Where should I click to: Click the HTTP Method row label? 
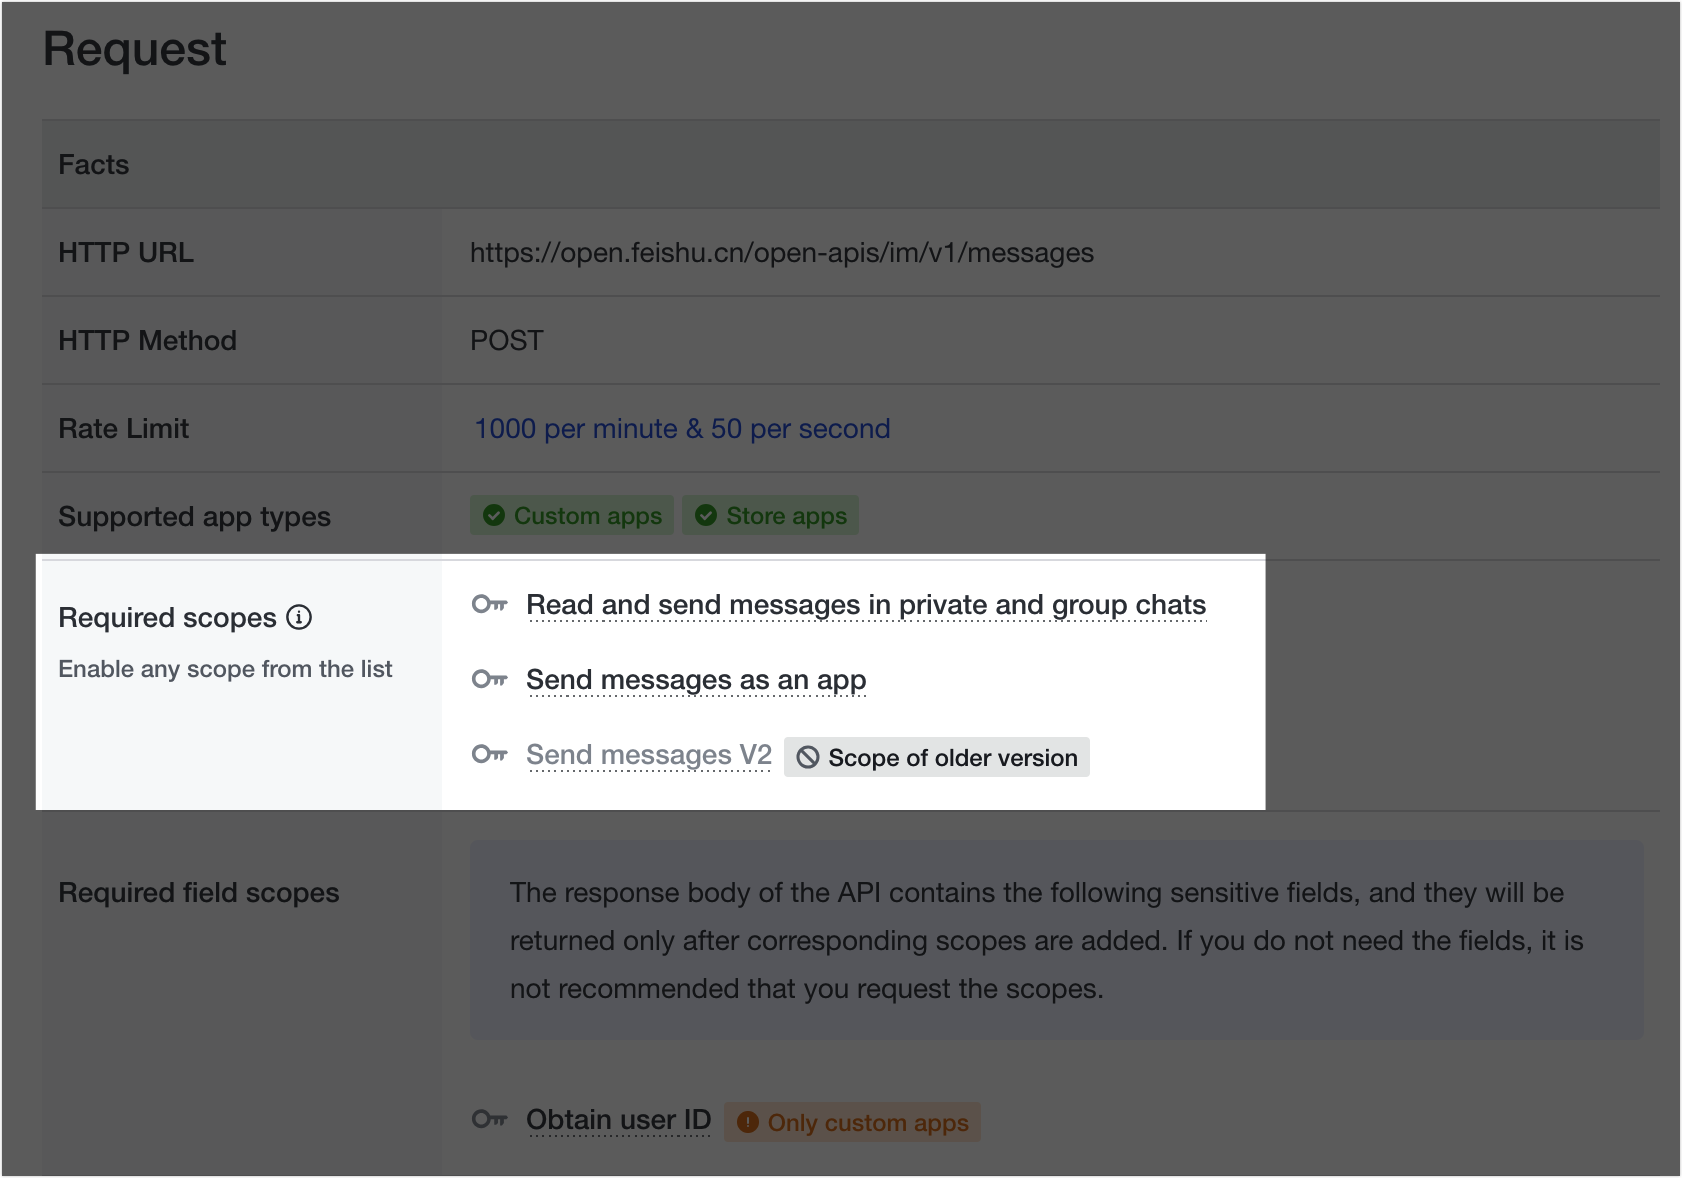coord(147,341)
